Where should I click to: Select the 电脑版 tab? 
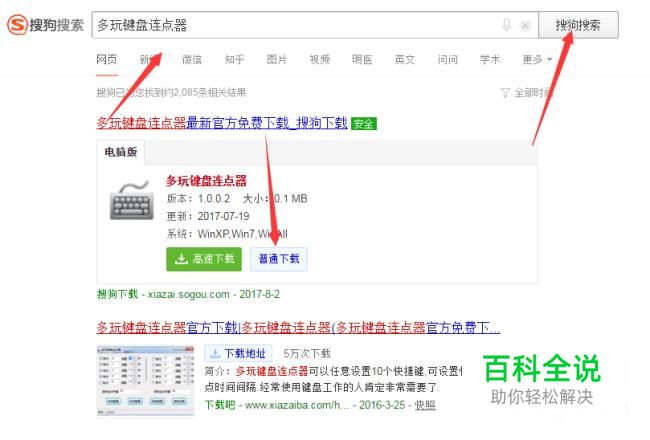pos(121,152)
